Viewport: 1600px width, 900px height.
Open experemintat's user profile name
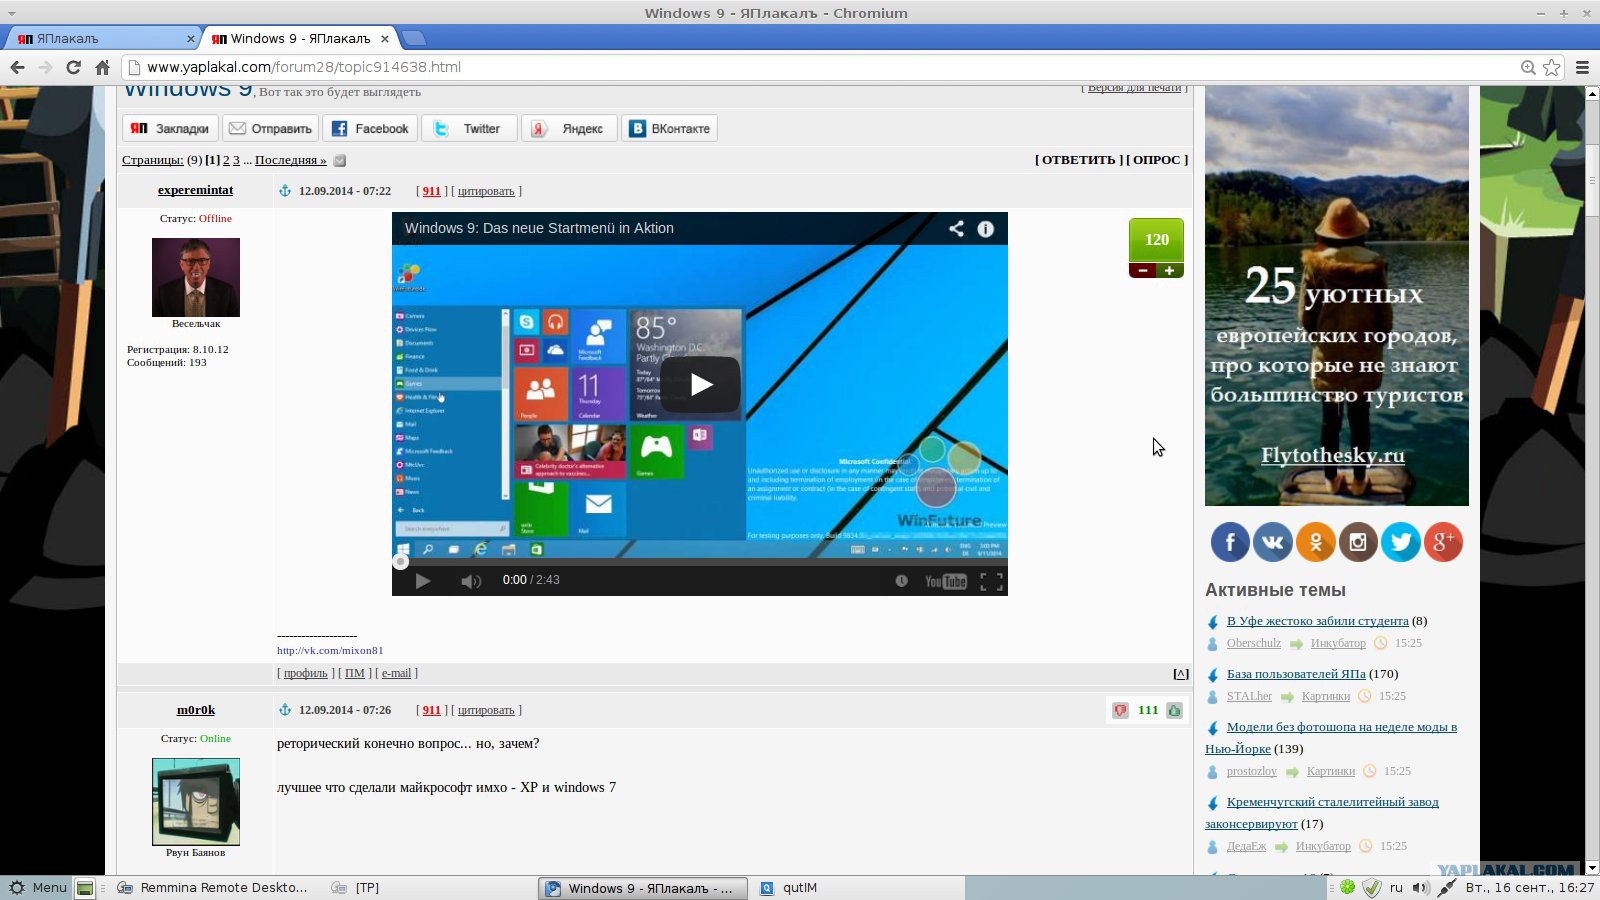coord(195,190)
